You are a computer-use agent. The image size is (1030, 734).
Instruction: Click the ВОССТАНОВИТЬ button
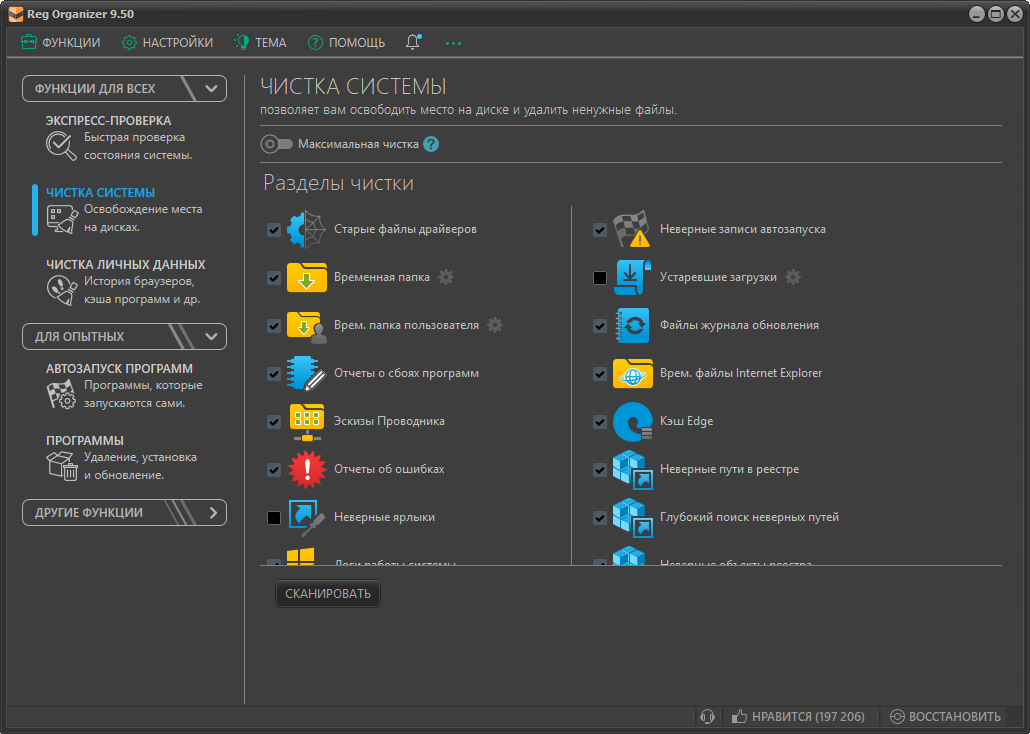coord(945,716)
